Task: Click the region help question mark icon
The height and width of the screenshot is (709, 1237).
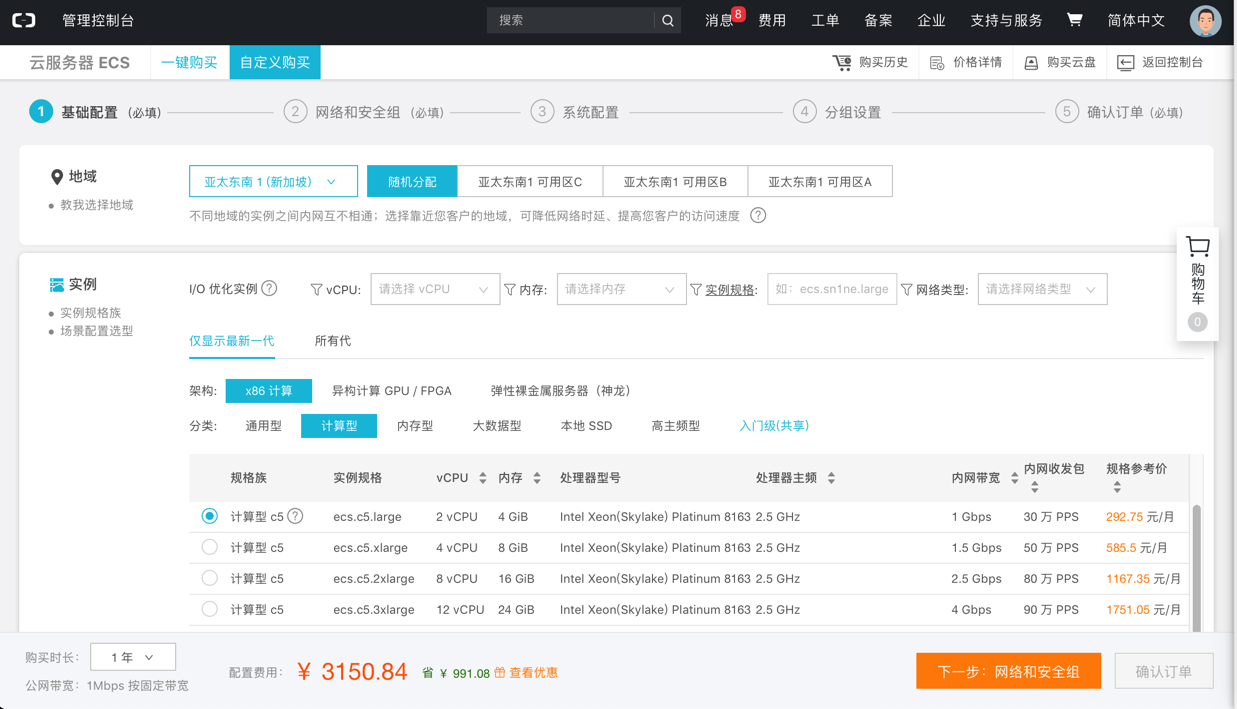Action: coord(758,215)
